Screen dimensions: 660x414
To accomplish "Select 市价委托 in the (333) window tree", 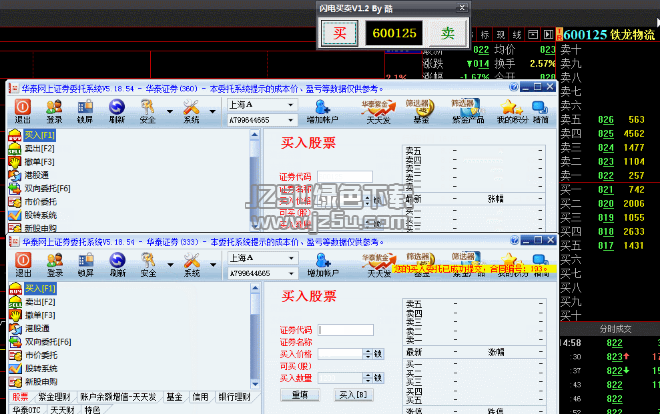I will point(41,355).
